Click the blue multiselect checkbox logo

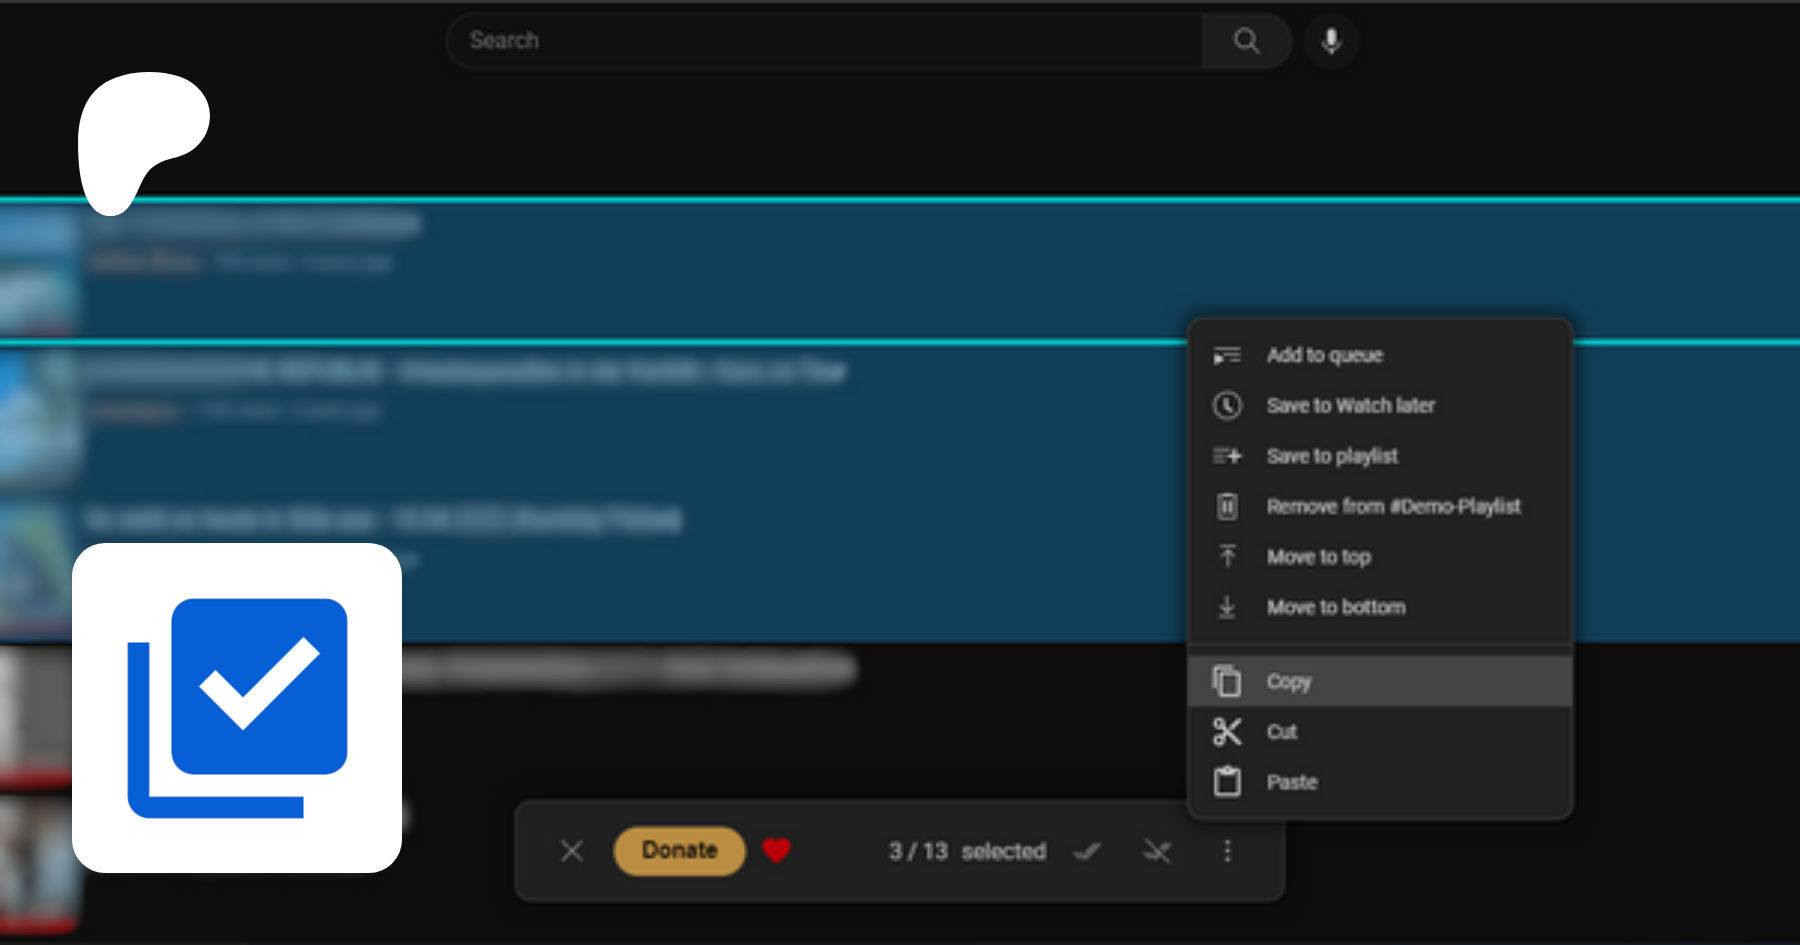tap(237, 708)
